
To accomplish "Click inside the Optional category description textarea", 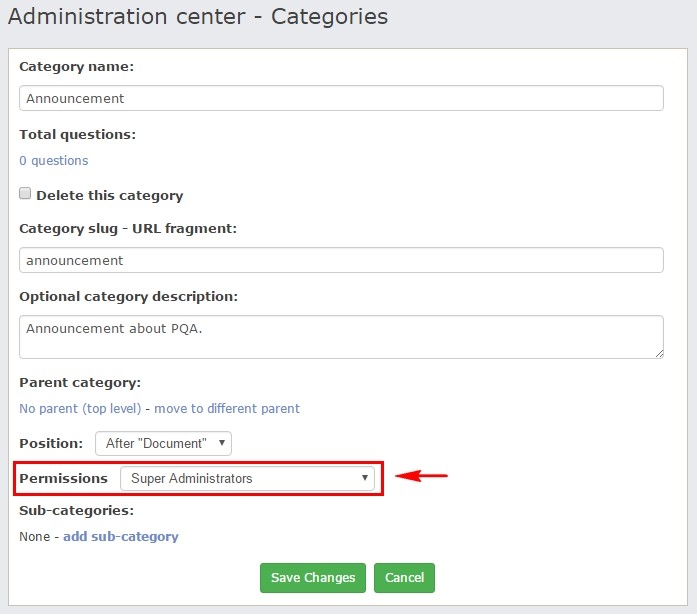I will pos(341,337).
